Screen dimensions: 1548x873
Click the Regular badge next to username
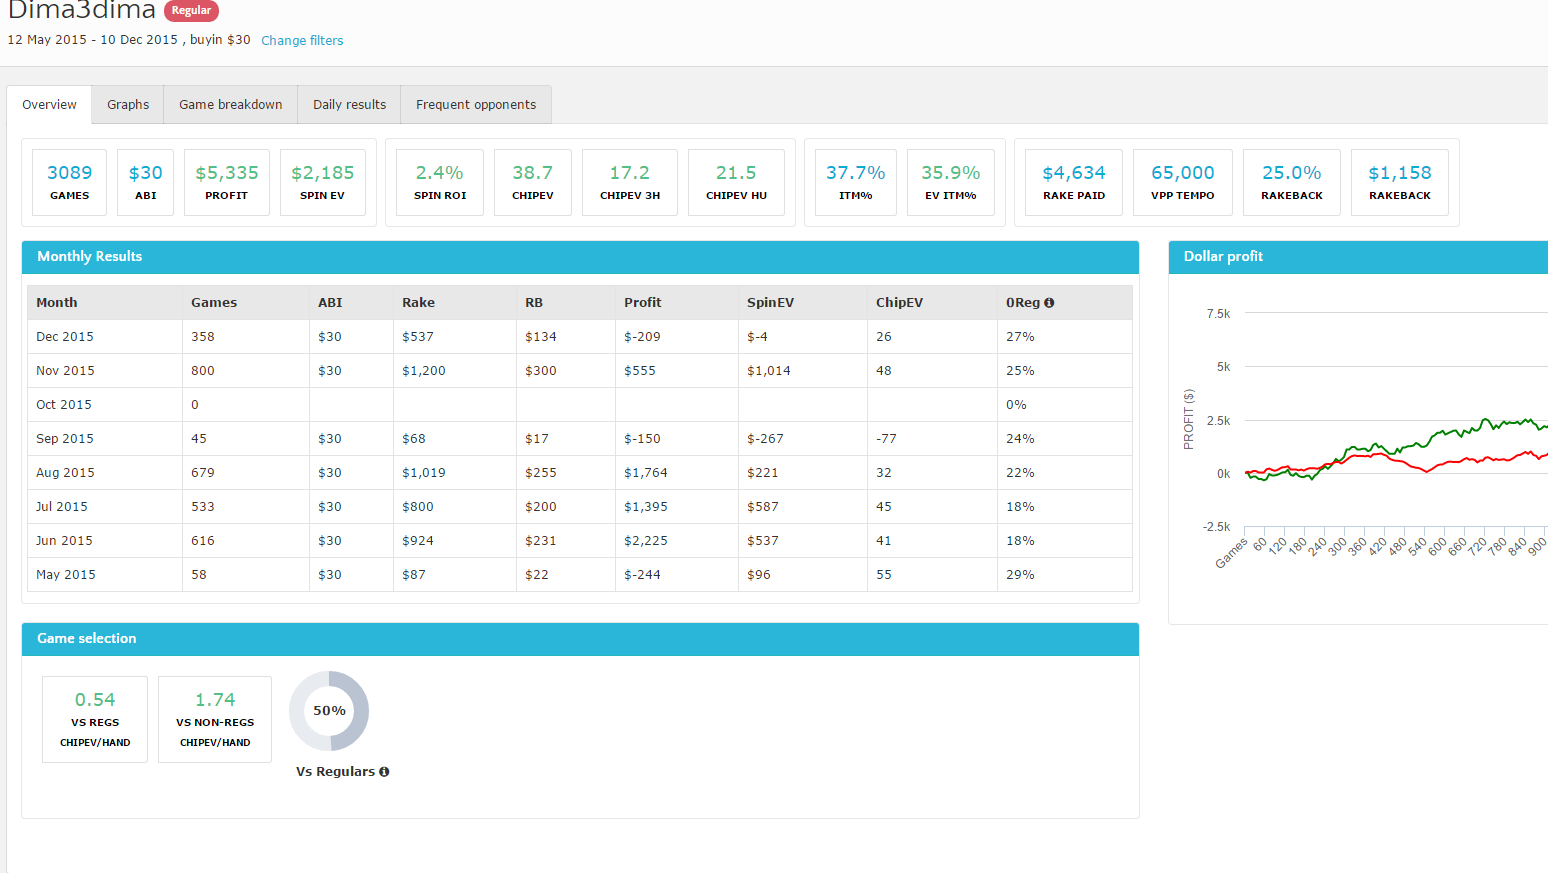click(191, 11)
